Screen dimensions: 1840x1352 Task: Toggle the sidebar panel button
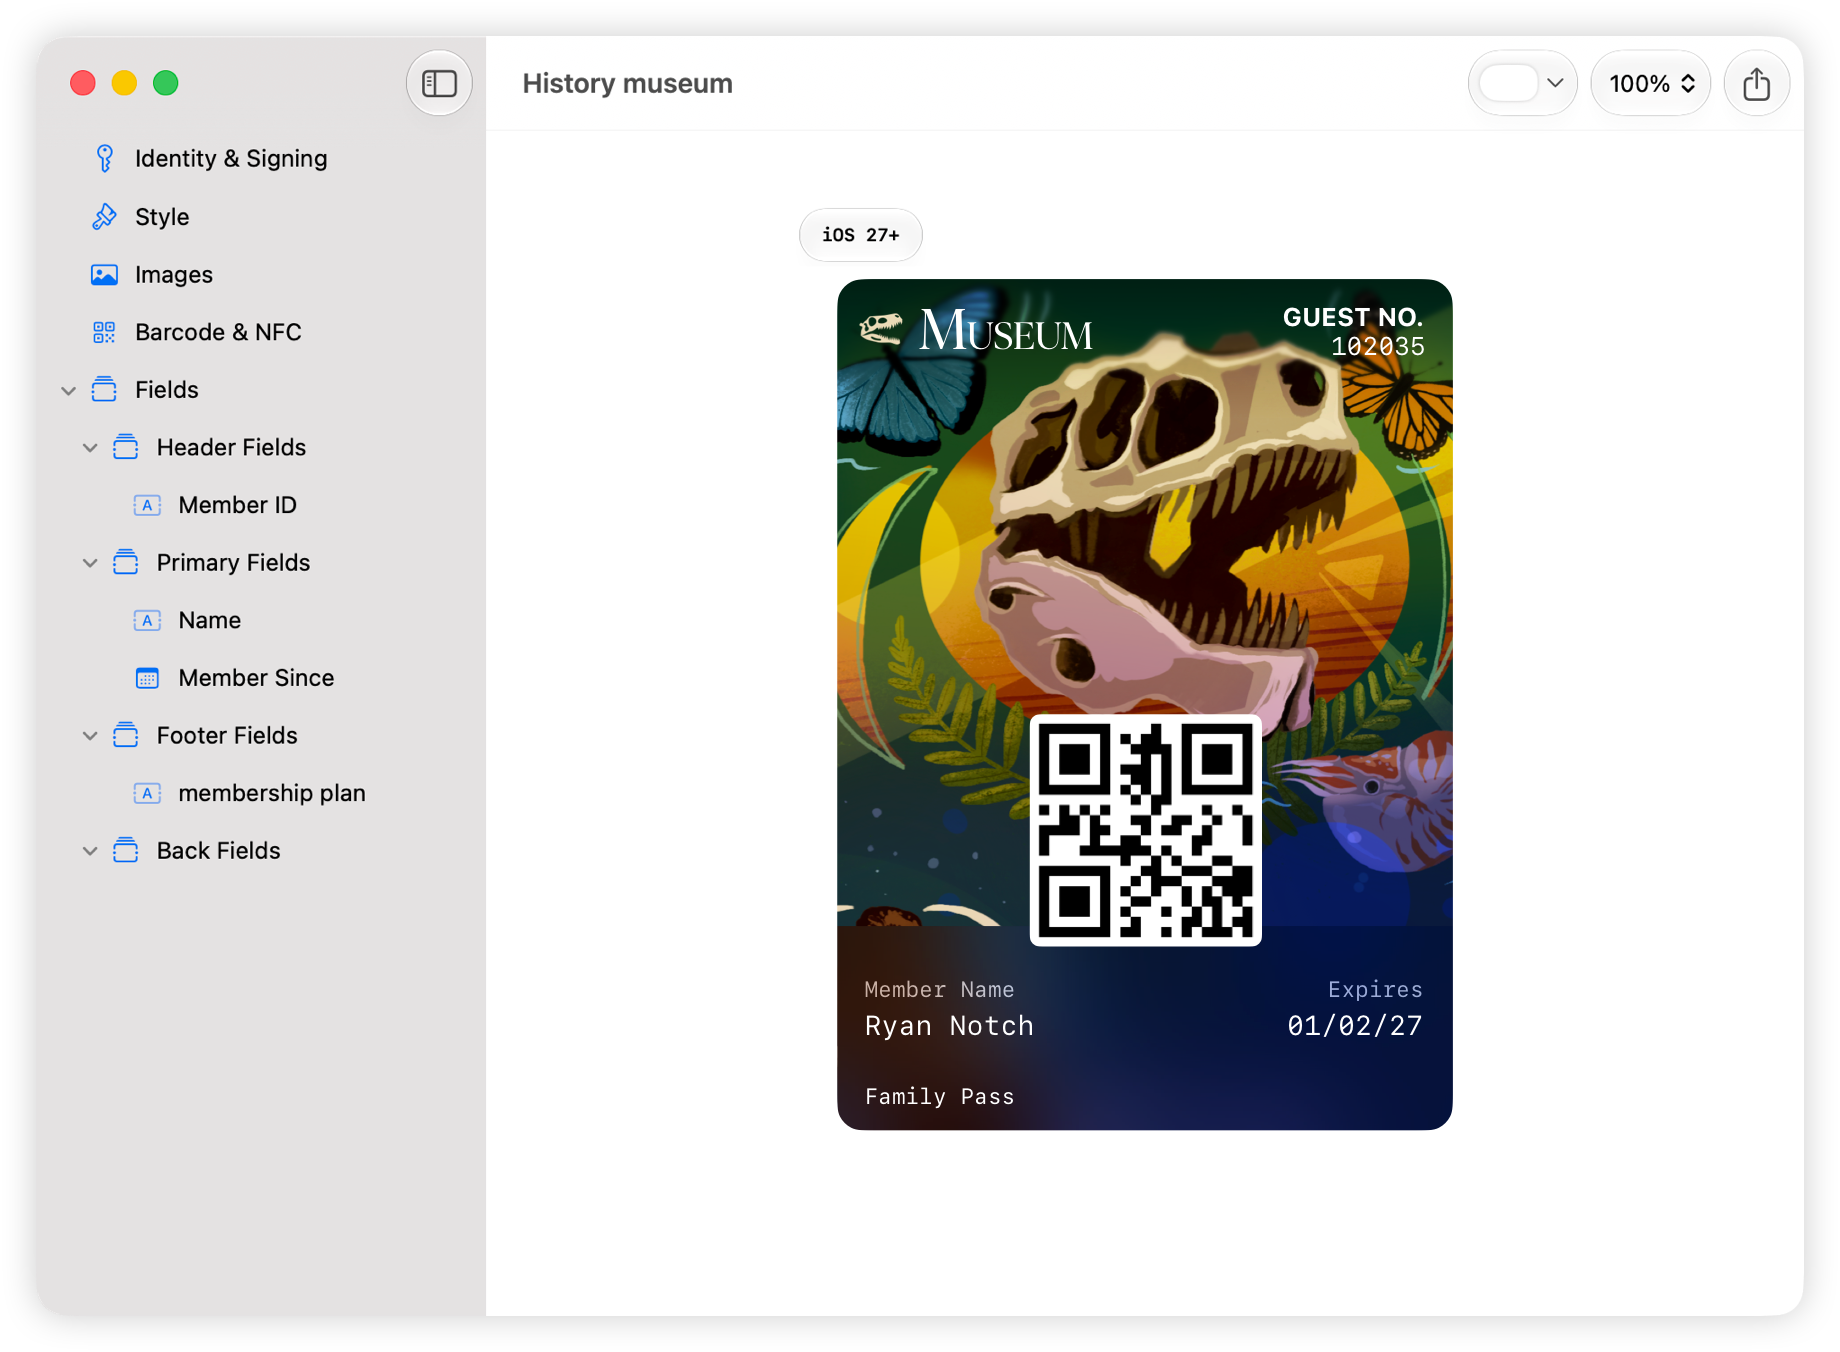[x=439, y=83]
